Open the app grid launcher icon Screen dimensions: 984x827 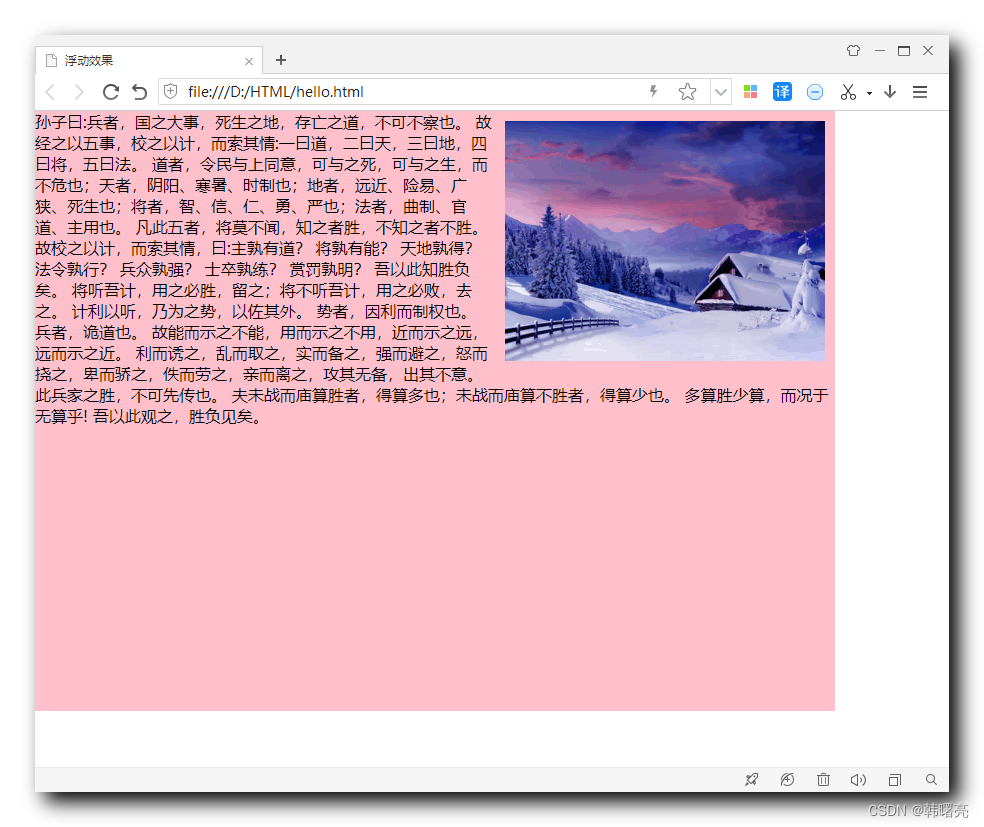tap(750, 91)
